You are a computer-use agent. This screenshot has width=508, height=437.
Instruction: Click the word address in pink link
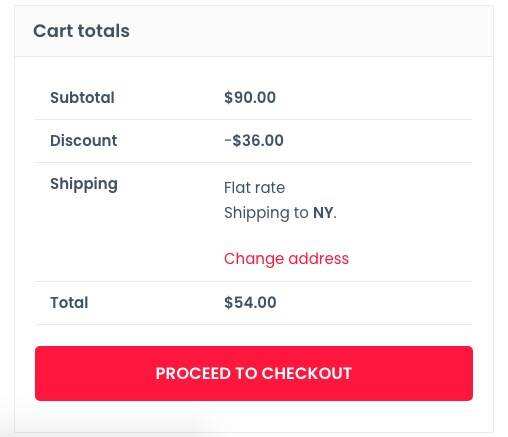[x=319, y=259]
